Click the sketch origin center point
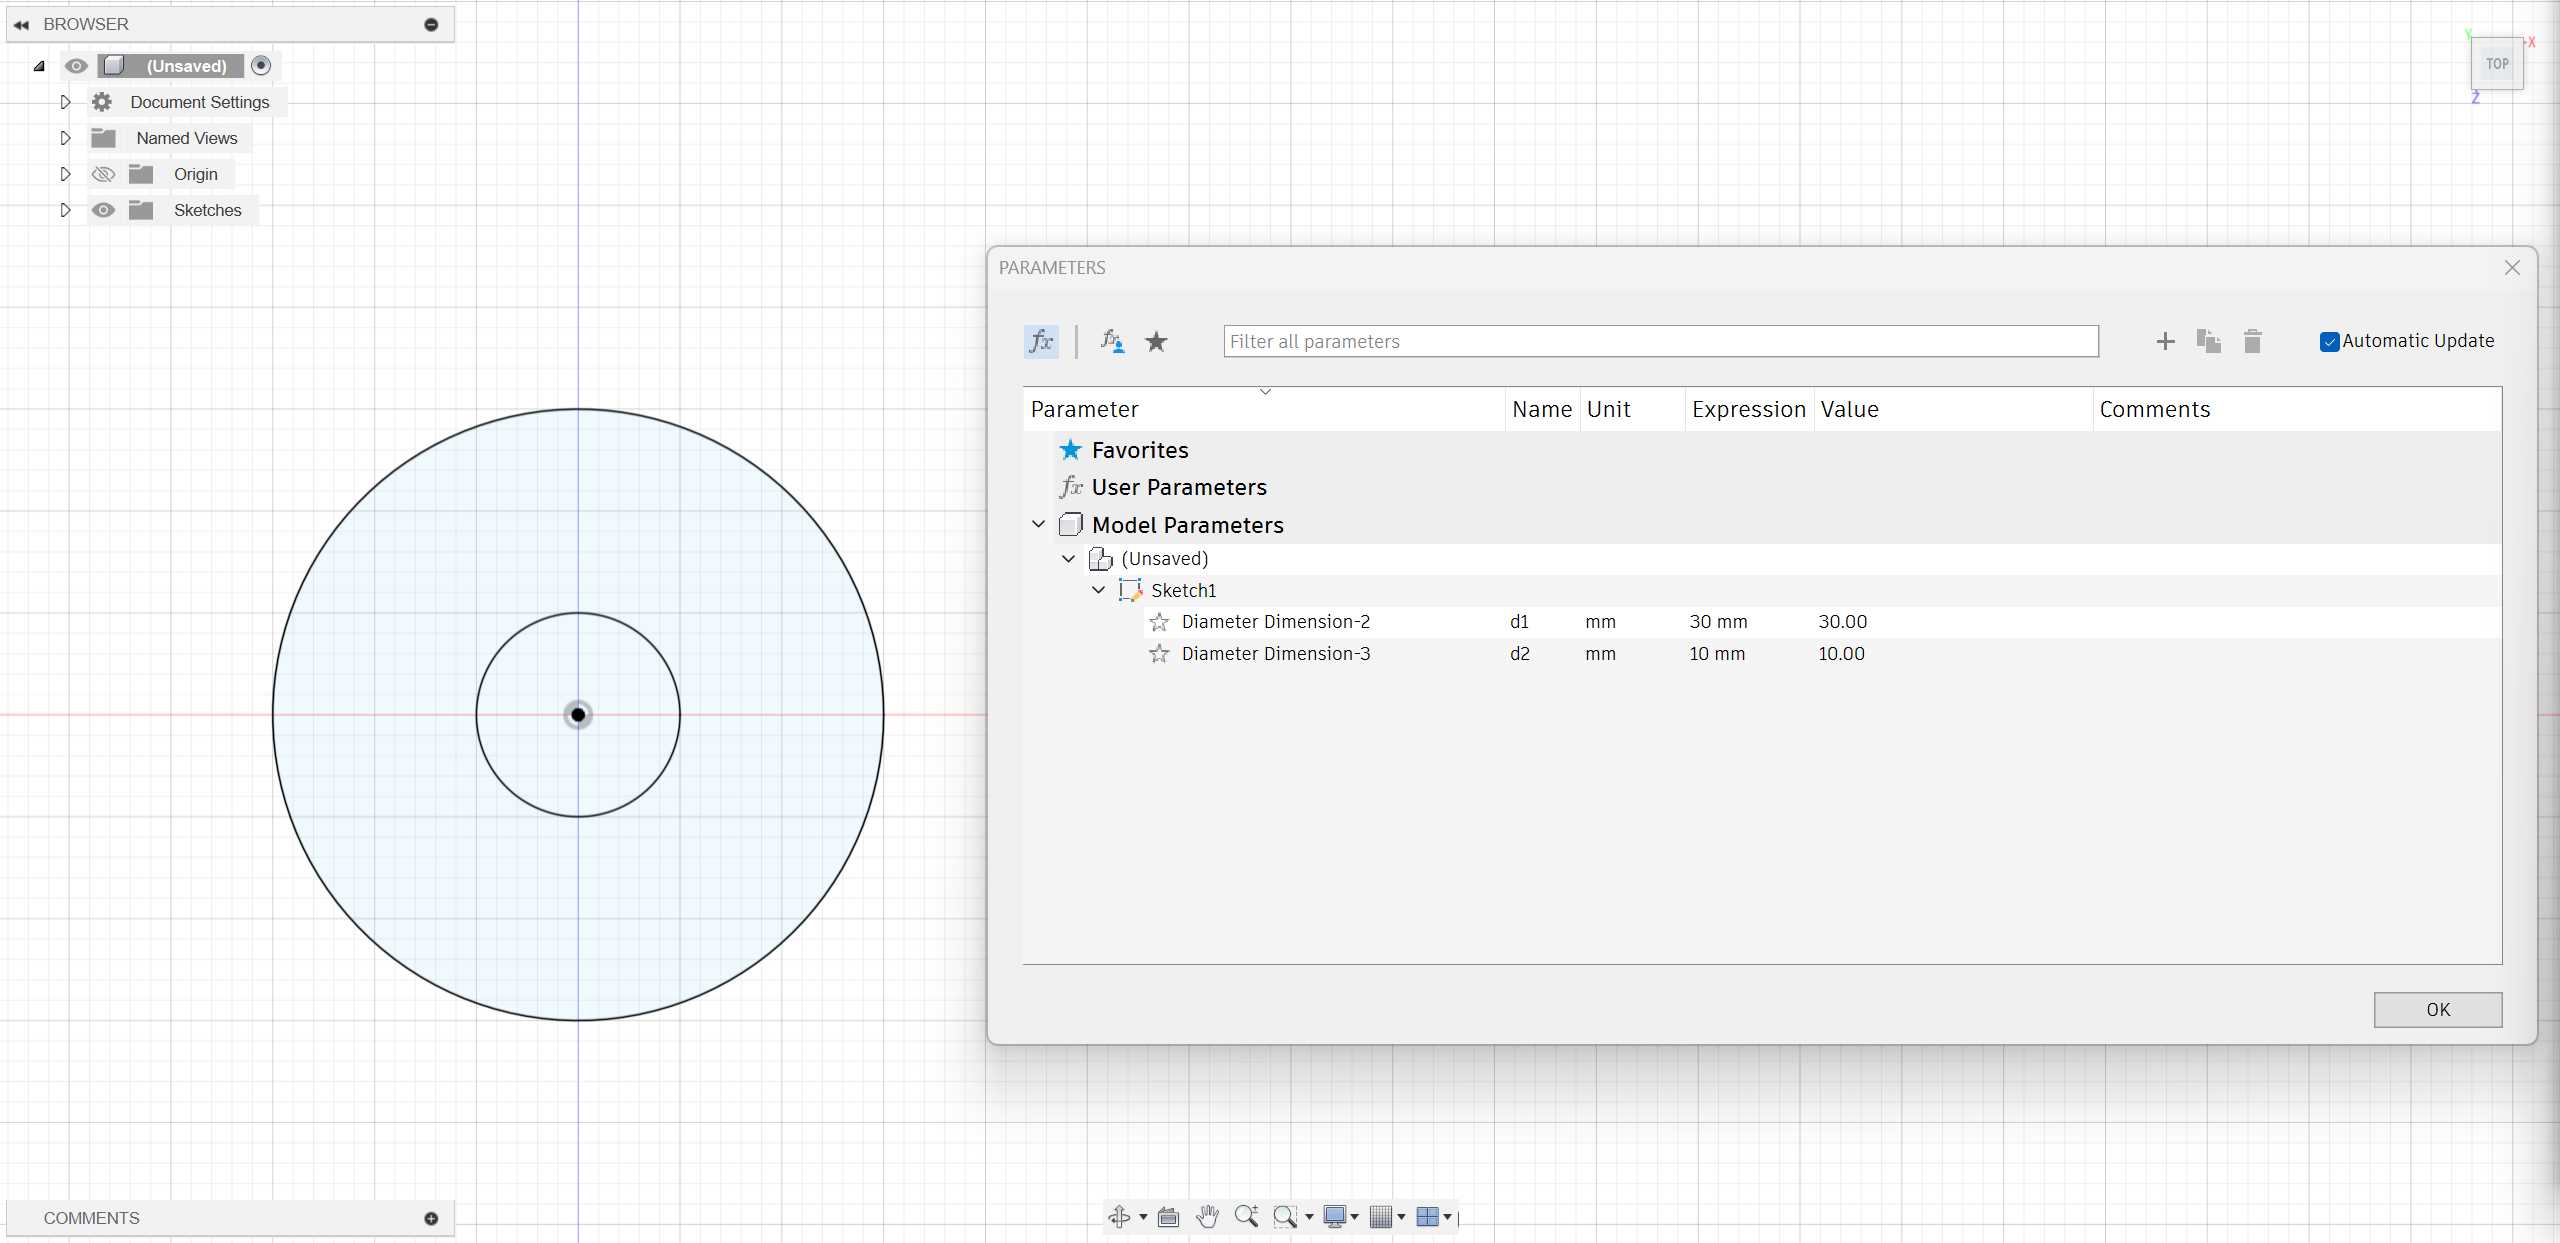Image resolution: width=2560 pixels, height=1243 pixels. 578,715
